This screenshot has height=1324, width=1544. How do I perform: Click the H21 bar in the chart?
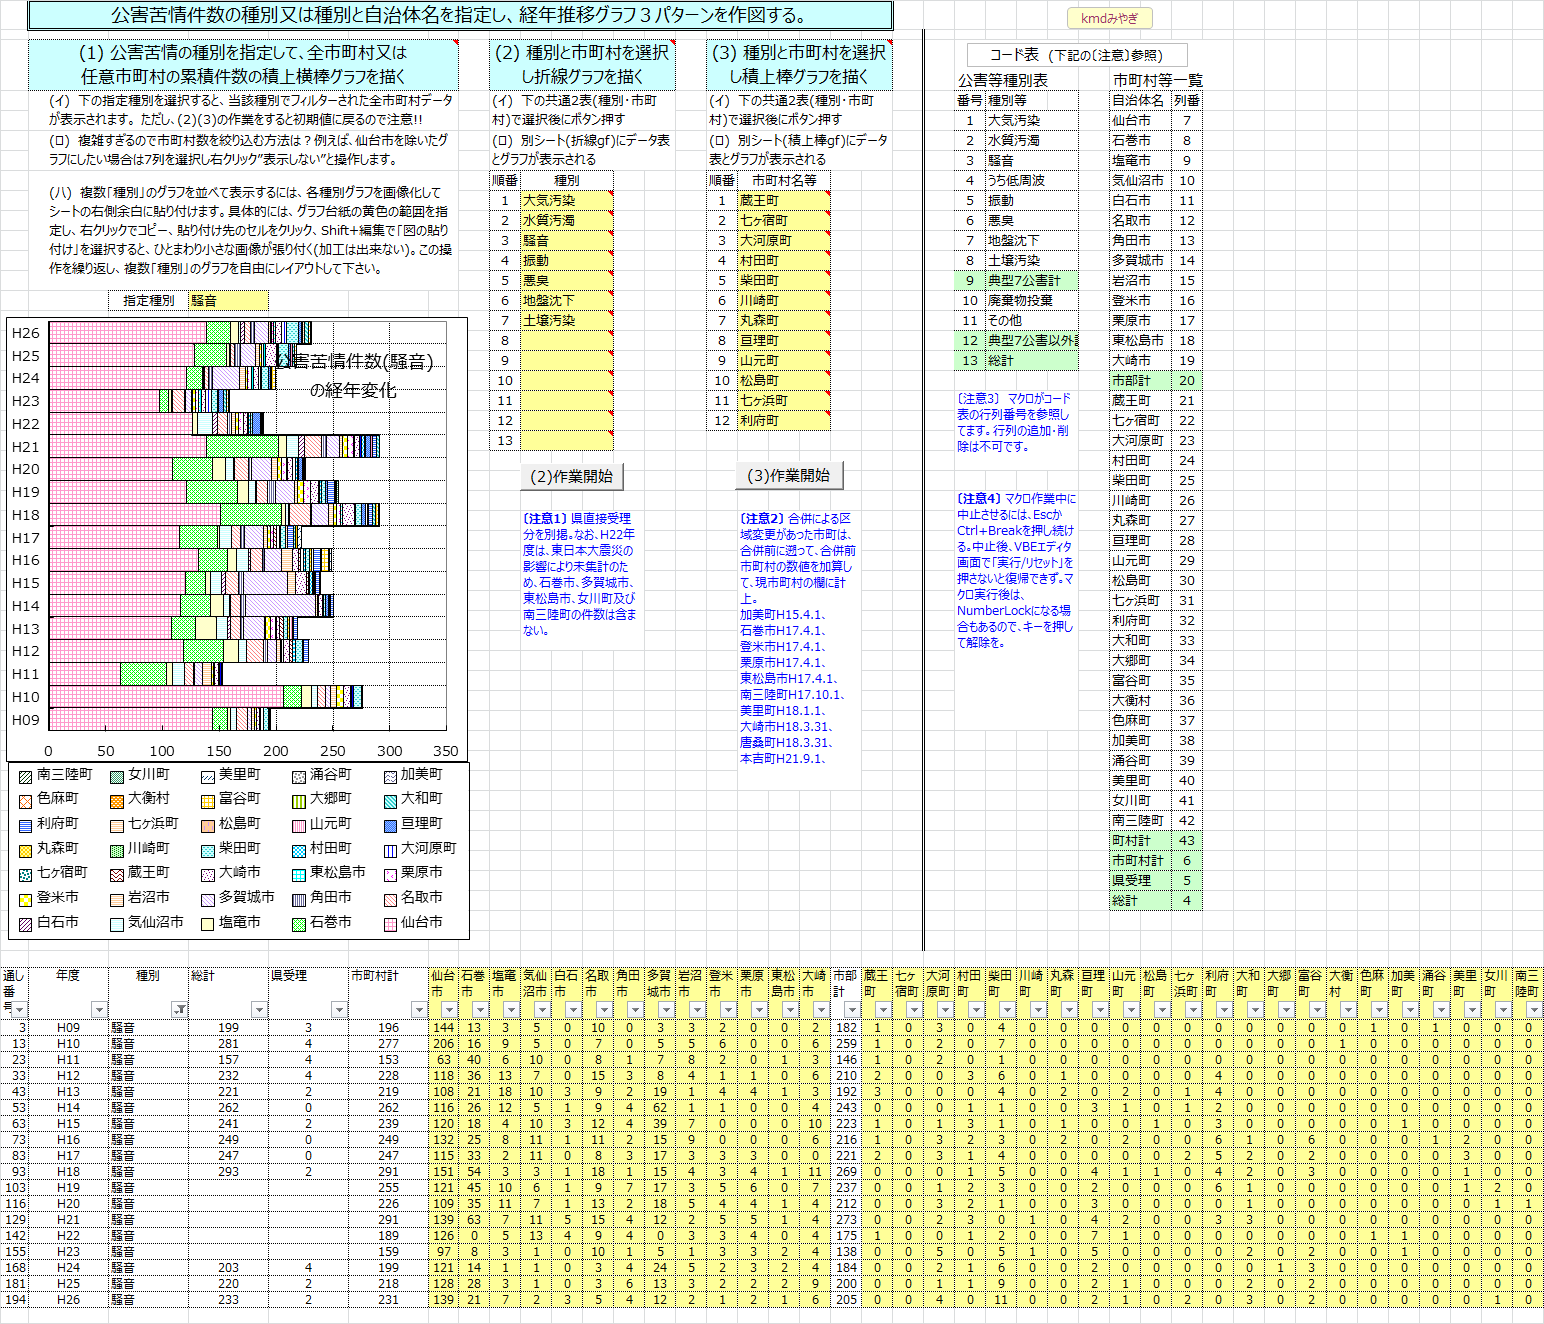[214, 446]
